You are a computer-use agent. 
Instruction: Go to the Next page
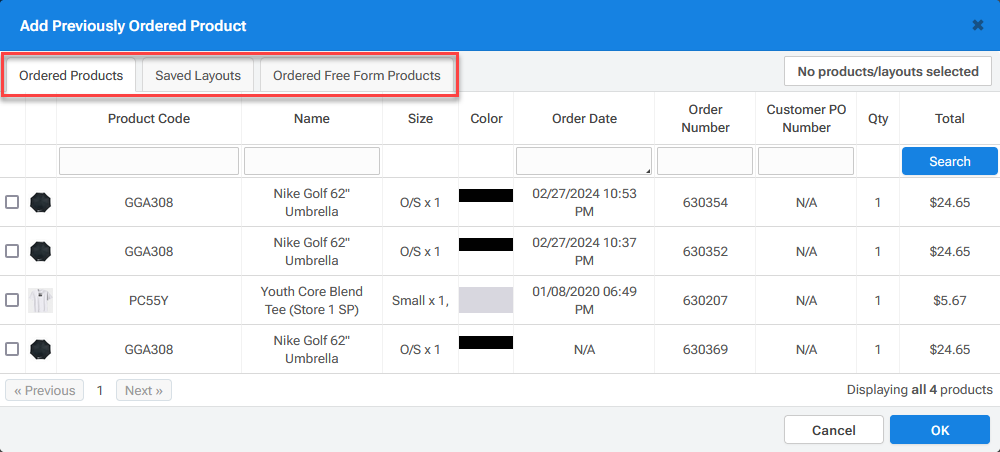pos(143,390)
